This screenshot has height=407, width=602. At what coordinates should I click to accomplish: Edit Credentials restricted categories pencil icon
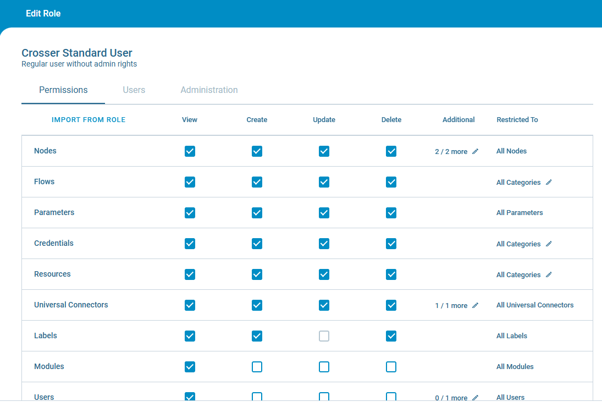click(x=549, y=244)
